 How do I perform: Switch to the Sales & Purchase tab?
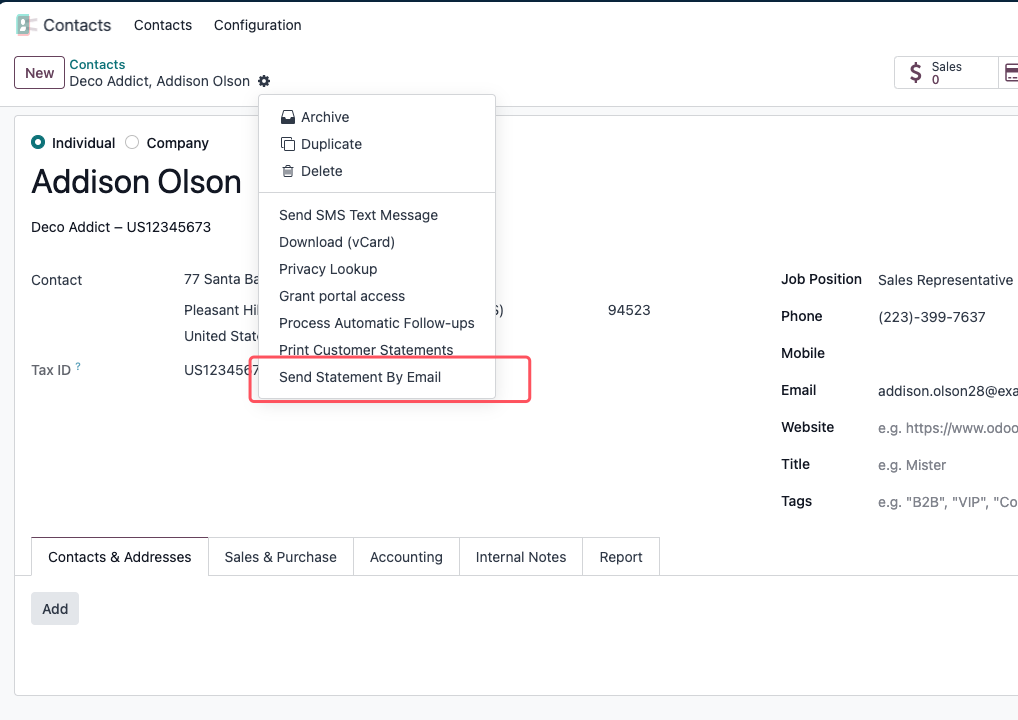(280, 557)
